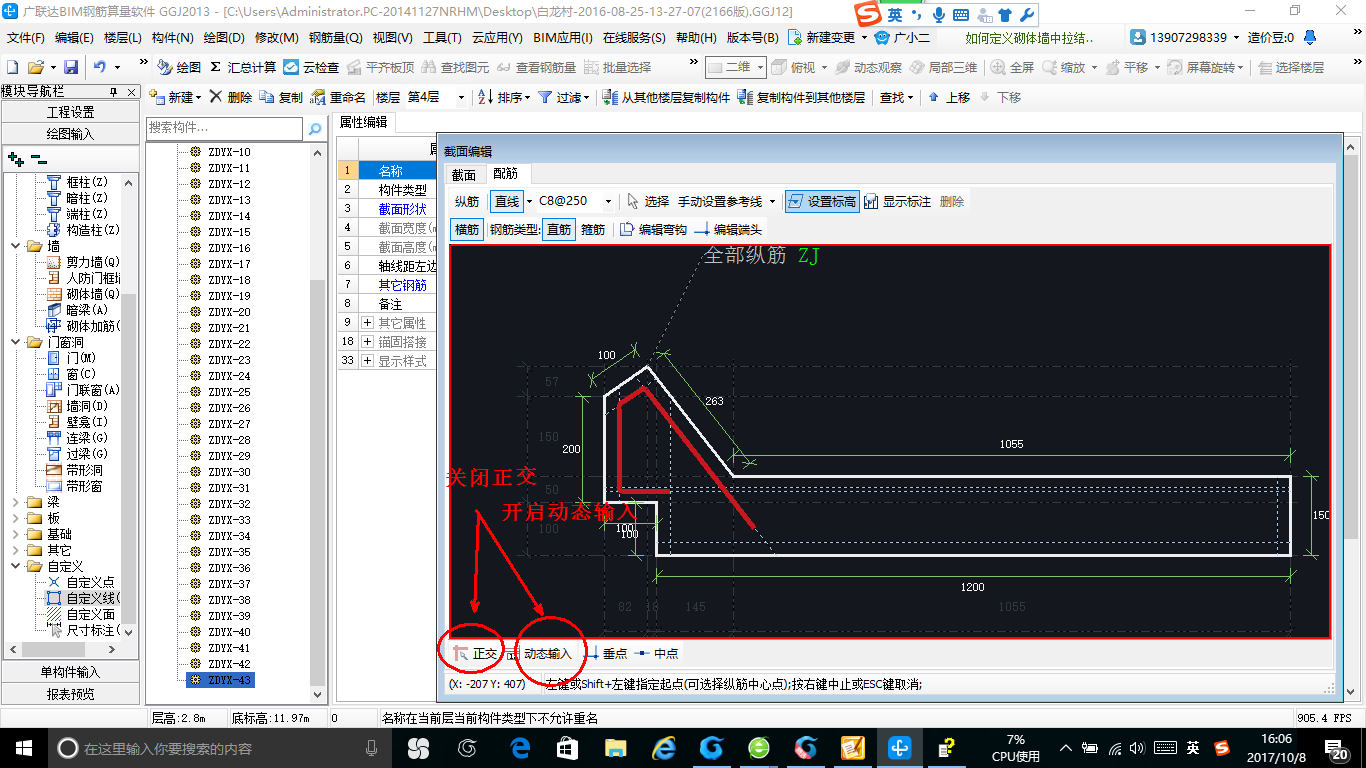Image resolution: width=1366 pixels, height=768 pixels.
Task: Click collapse-all minus icon in navigation tree
Action: (x=38, y=158)
